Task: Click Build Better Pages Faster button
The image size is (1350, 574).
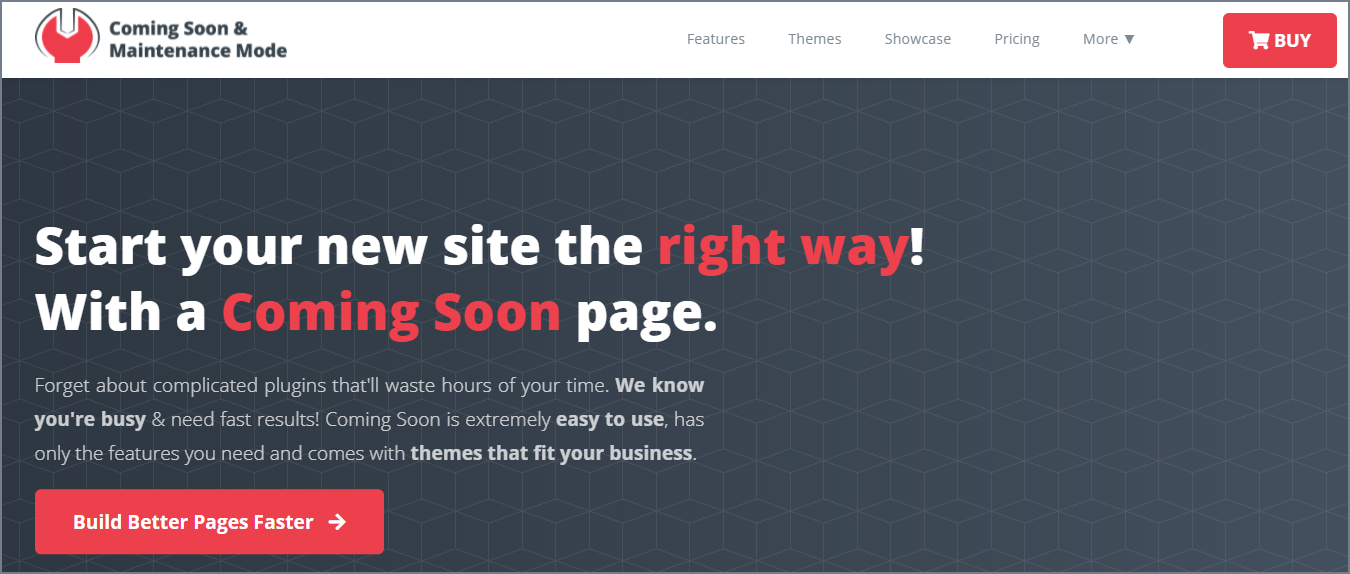Action: click(x=209, y=521)
